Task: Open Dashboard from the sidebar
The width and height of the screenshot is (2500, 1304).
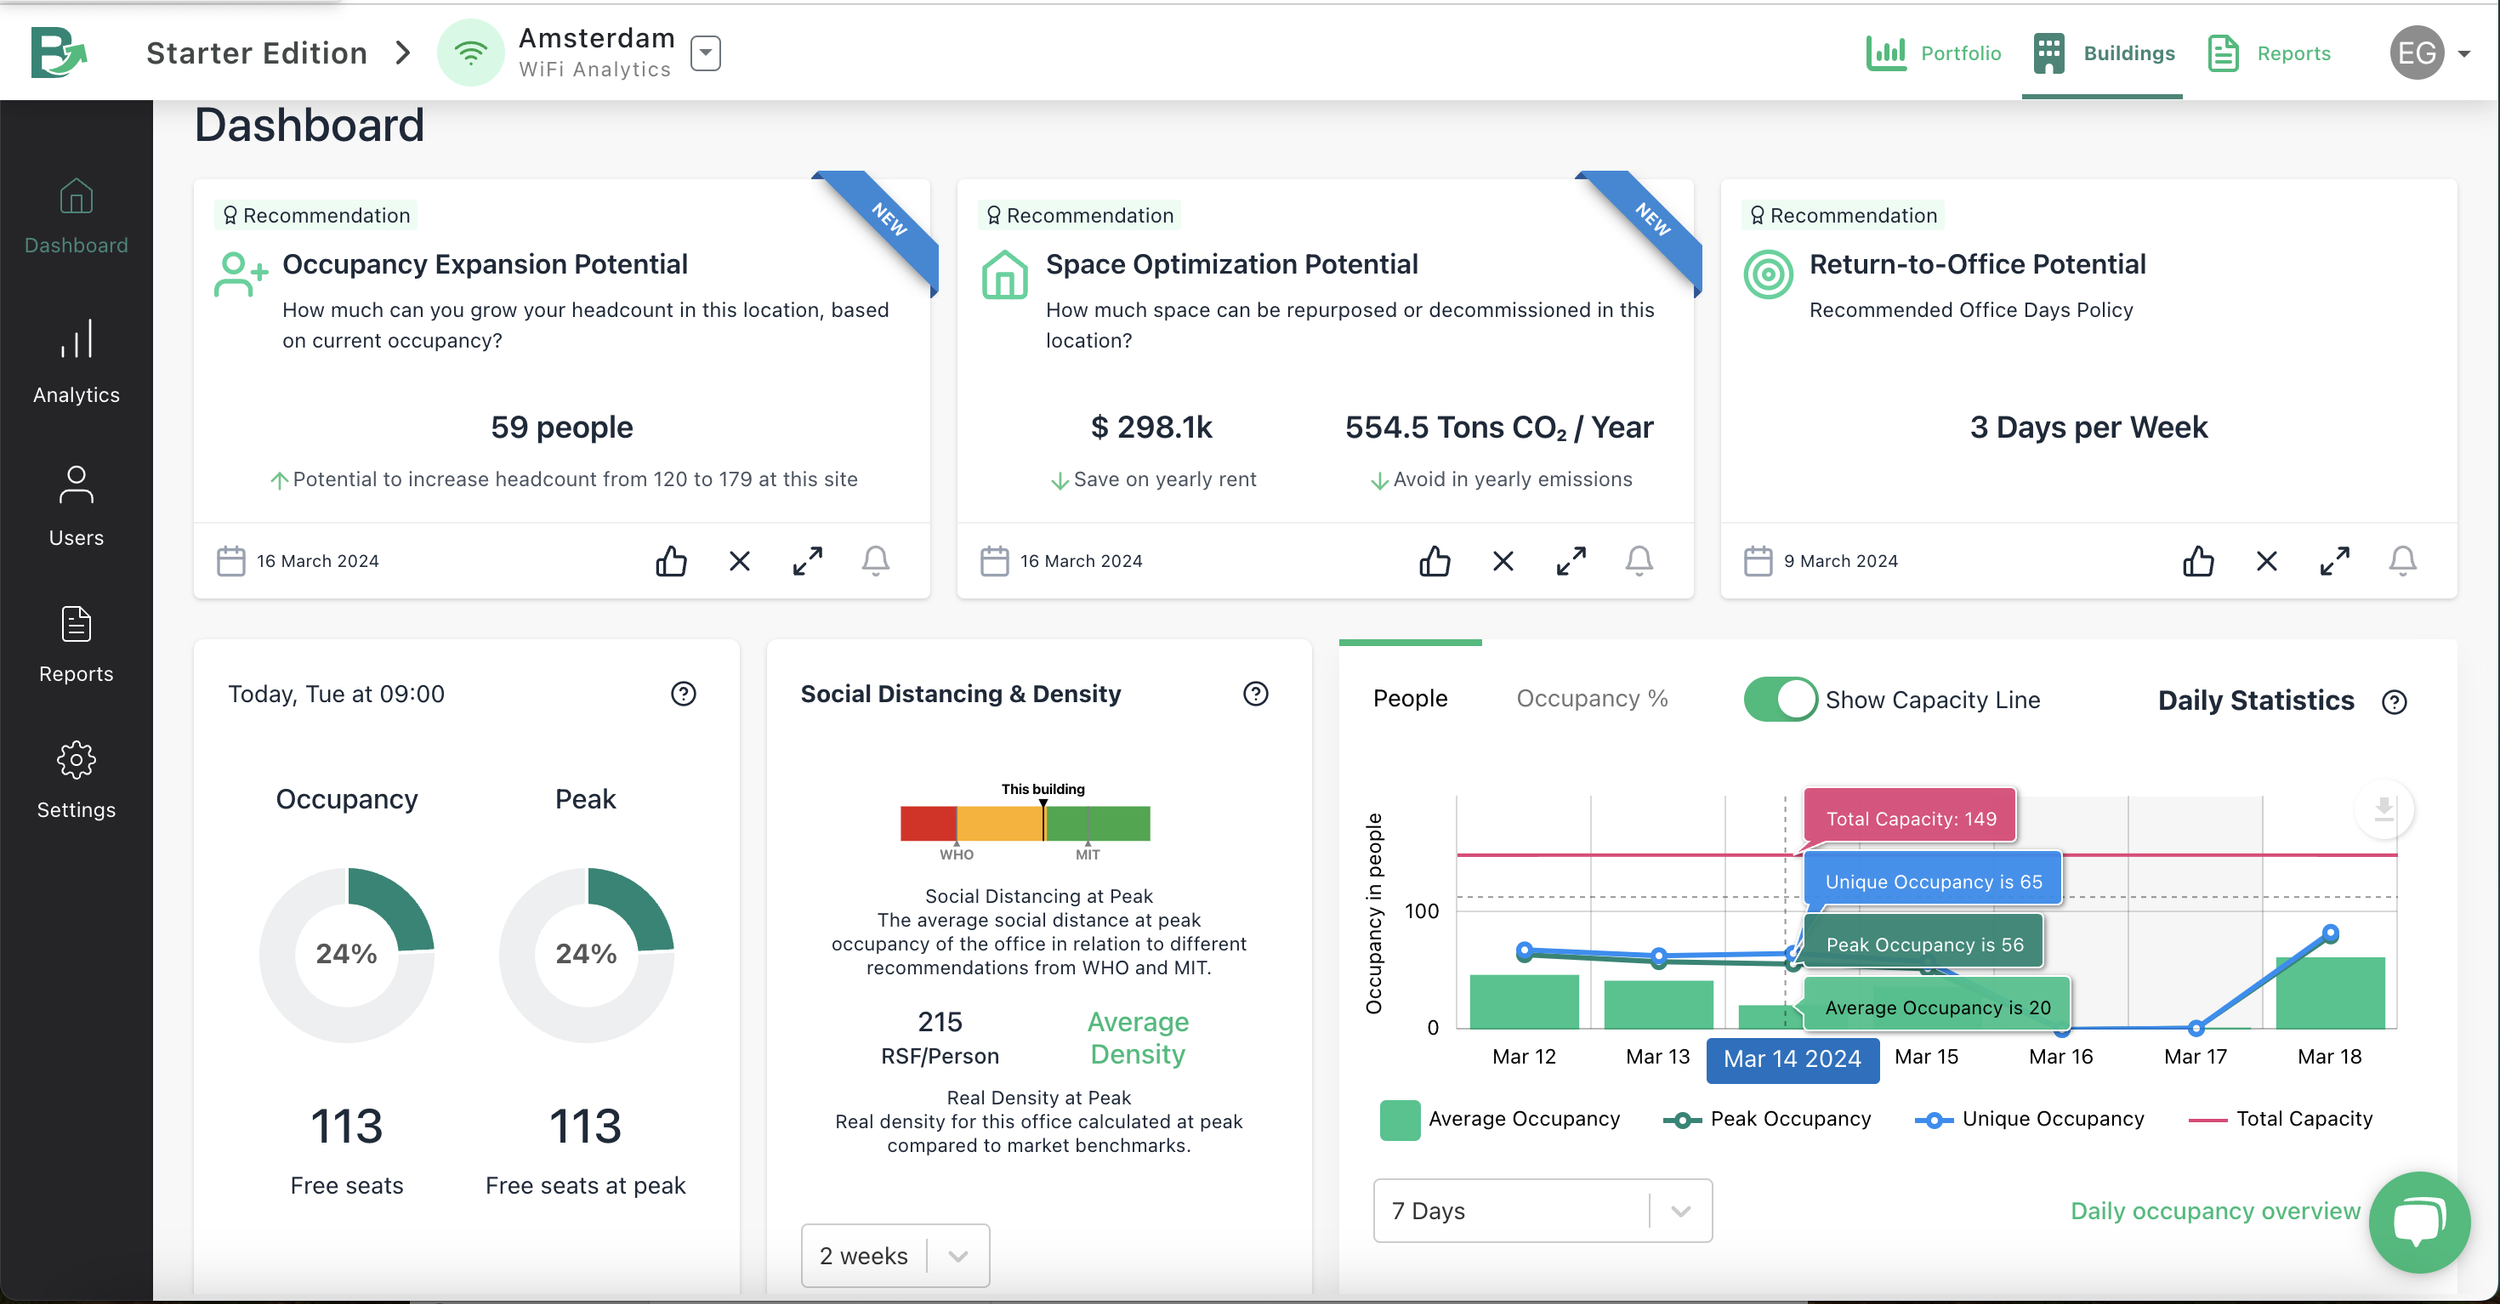Action: pyautogui.click(x=76, y=216)
